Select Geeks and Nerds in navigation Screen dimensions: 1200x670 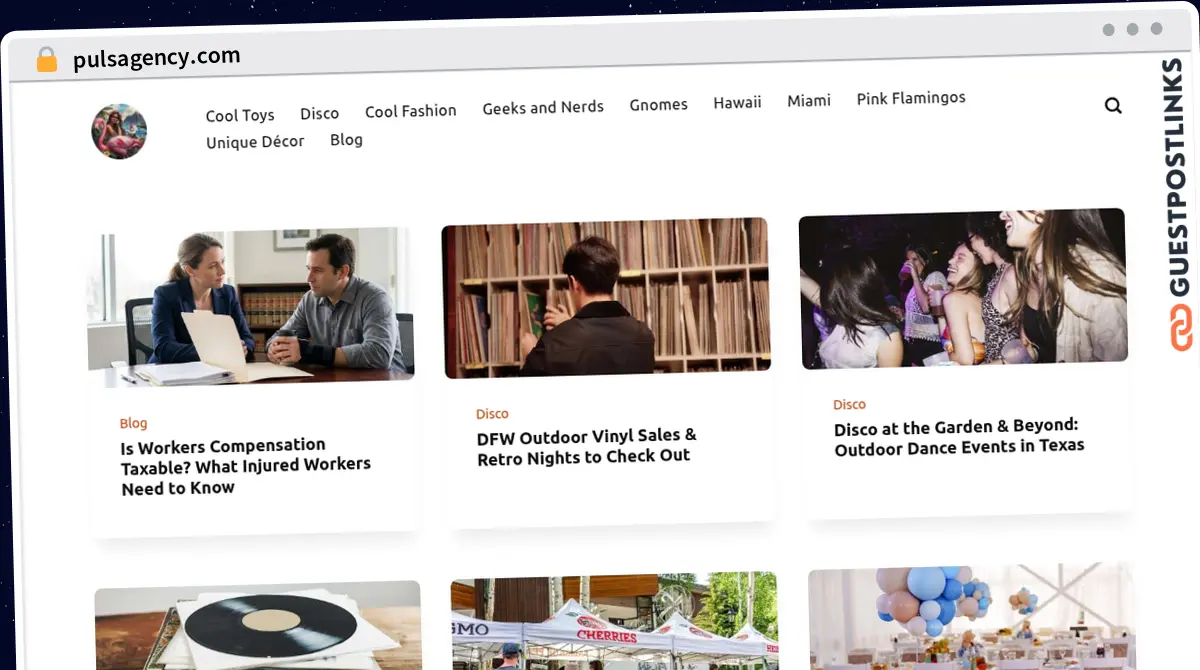(x=543, y=107)
